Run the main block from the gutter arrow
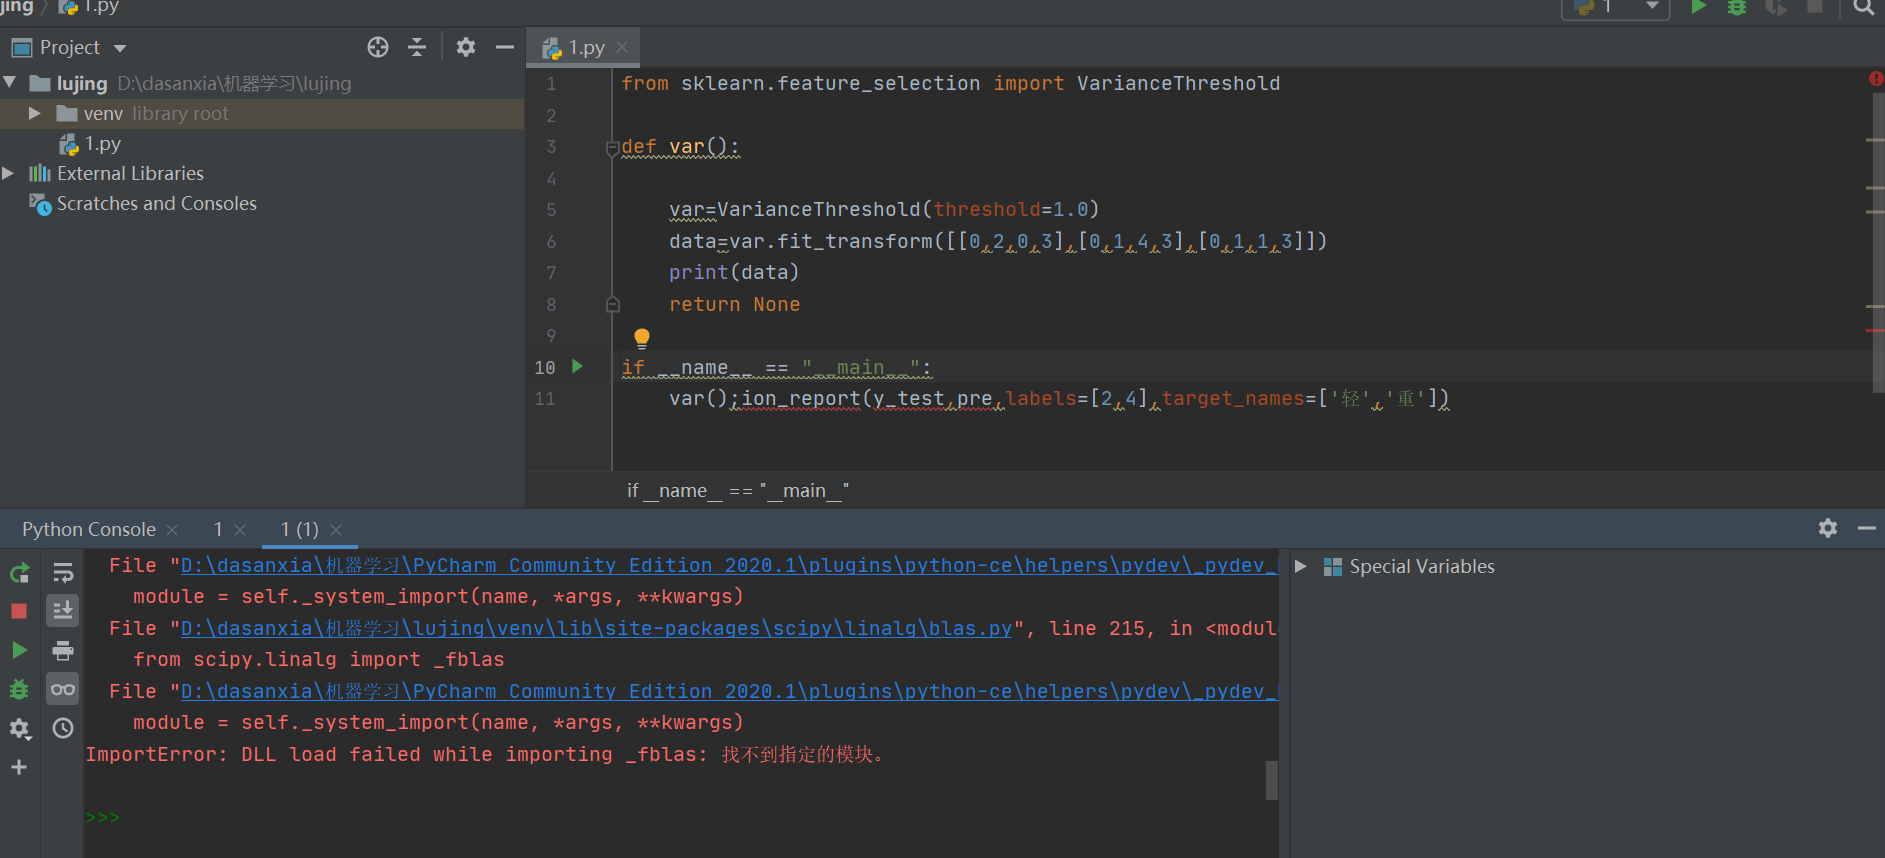 point(577,366)
